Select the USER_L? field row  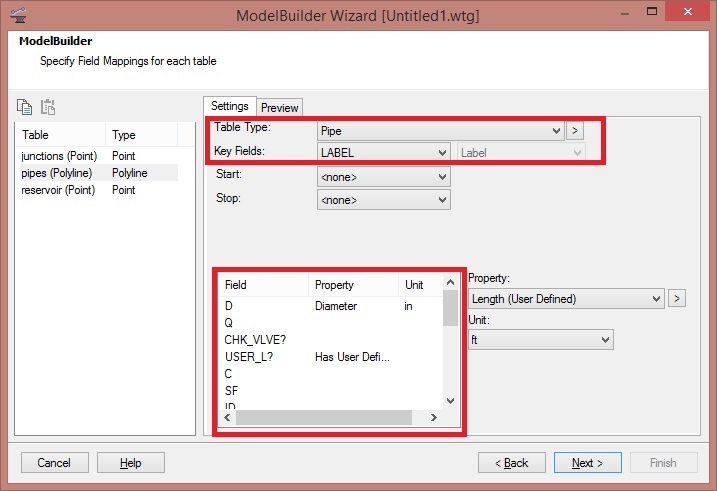330,357
